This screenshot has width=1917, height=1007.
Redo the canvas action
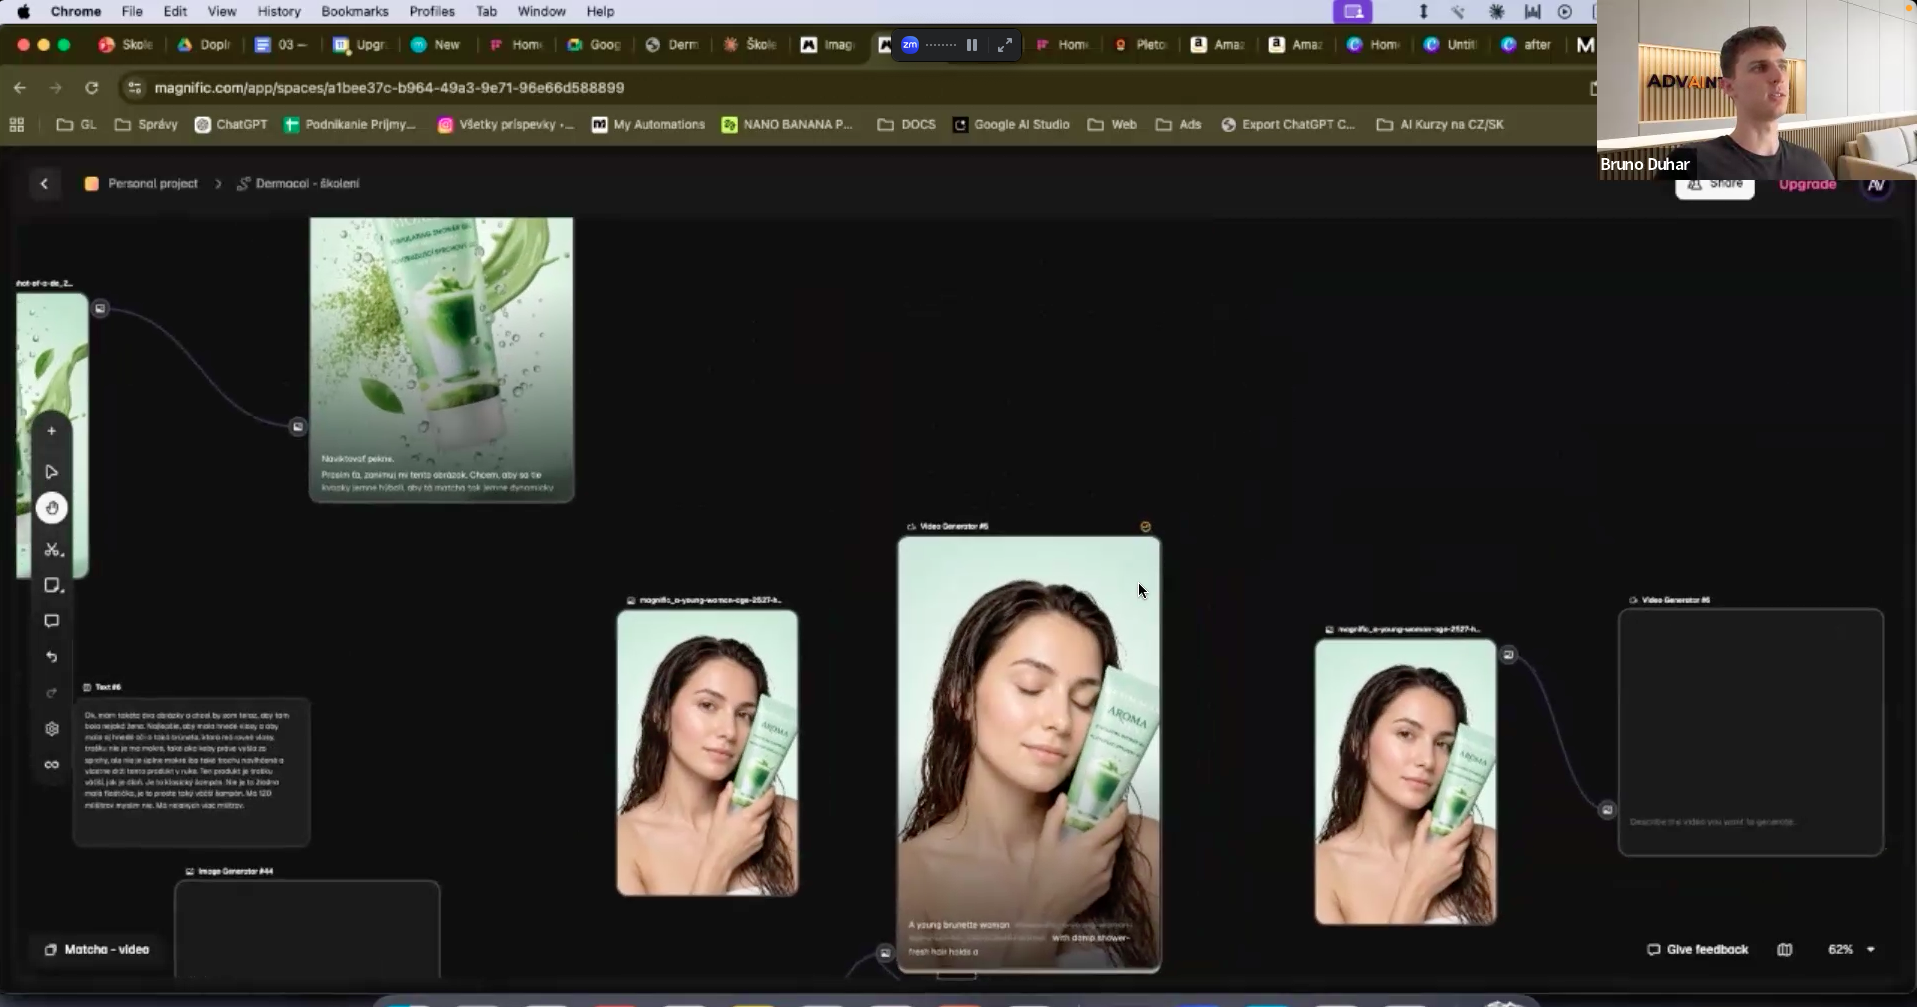pyautogui.click(x=52, y=693)
